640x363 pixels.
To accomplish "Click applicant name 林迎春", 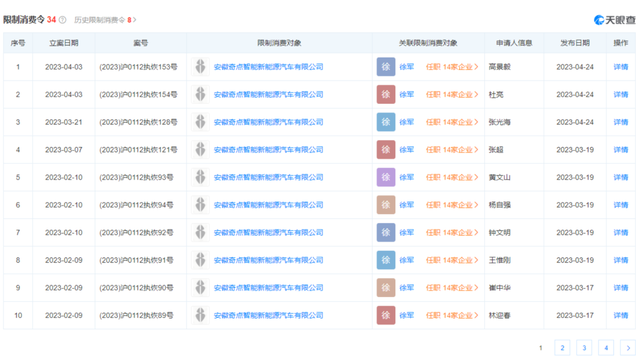I will [500, 315].
